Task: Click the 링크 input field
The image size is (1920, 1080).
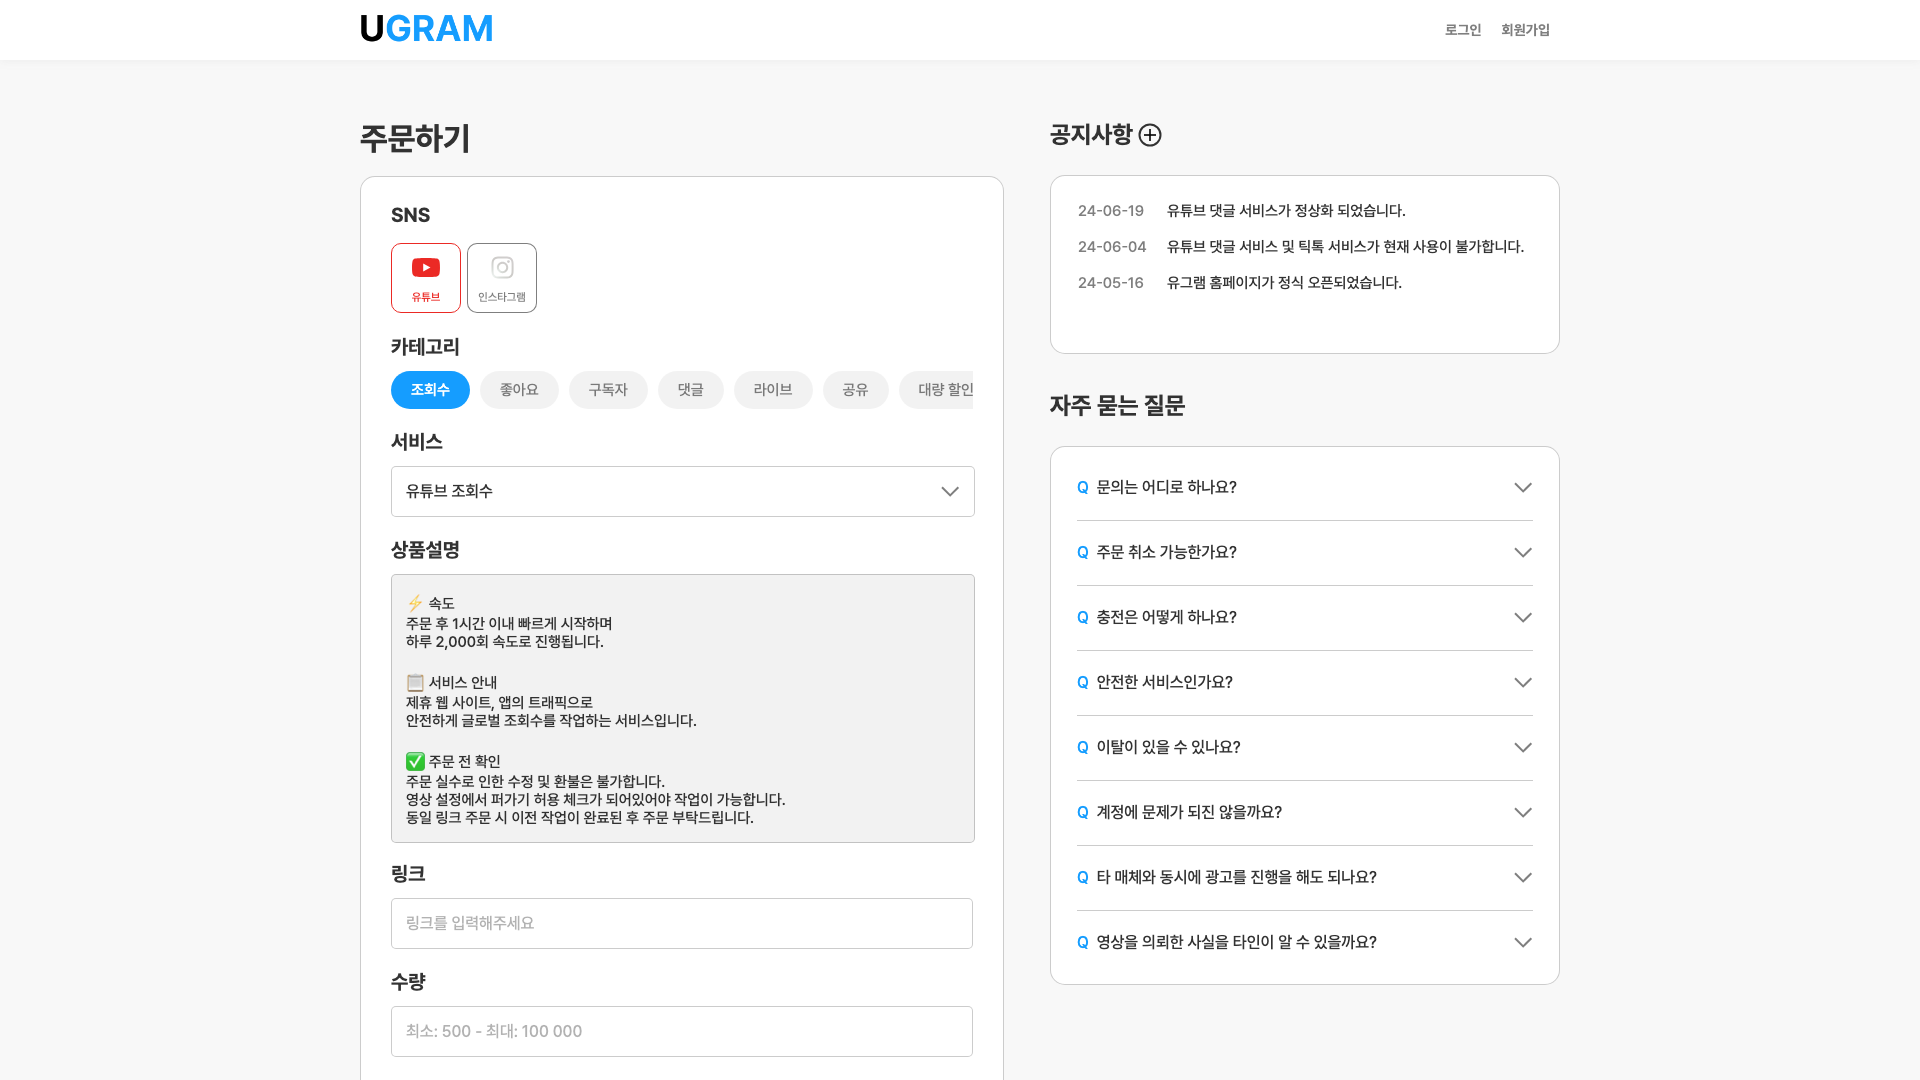Action: click(x=682, y=923)
